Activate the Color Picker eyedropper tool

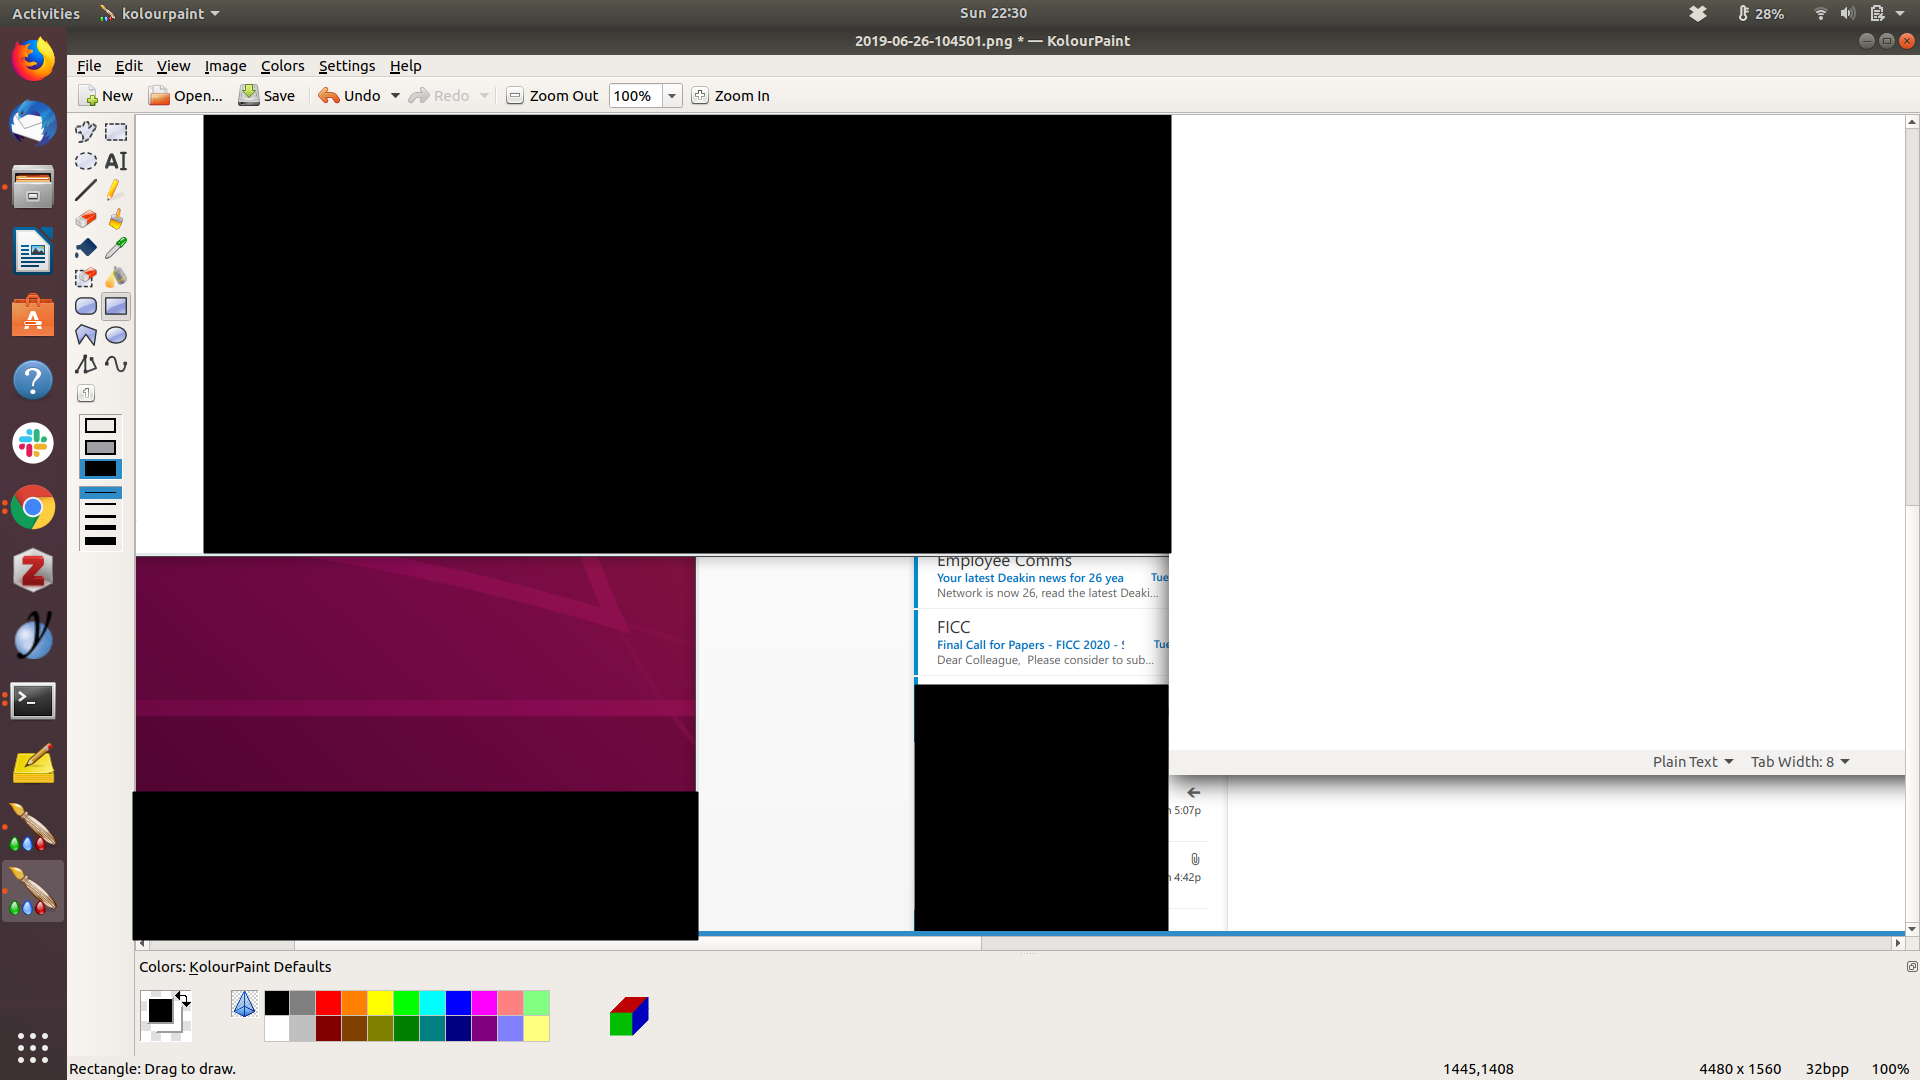point(116,248)
